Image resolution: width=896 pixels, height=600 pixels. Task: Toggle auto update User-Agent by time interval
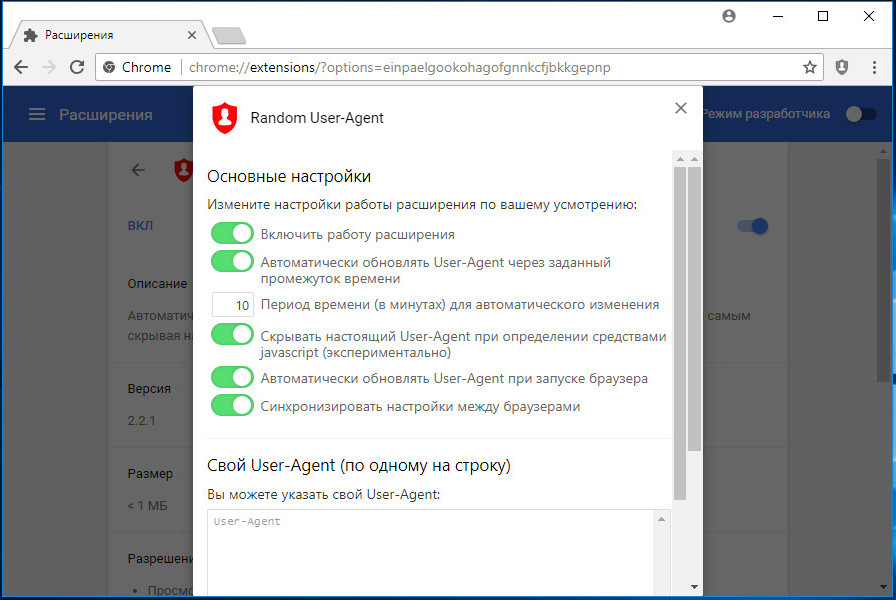click(x=232, y=261)
